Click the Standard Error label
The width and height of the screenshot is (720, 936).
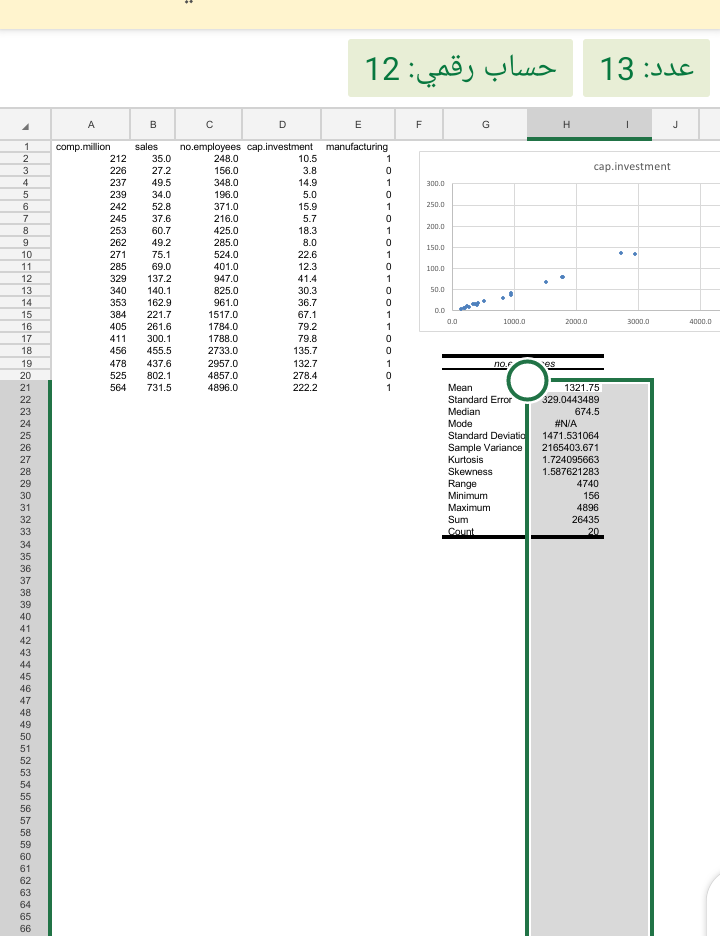coord(479,399)
